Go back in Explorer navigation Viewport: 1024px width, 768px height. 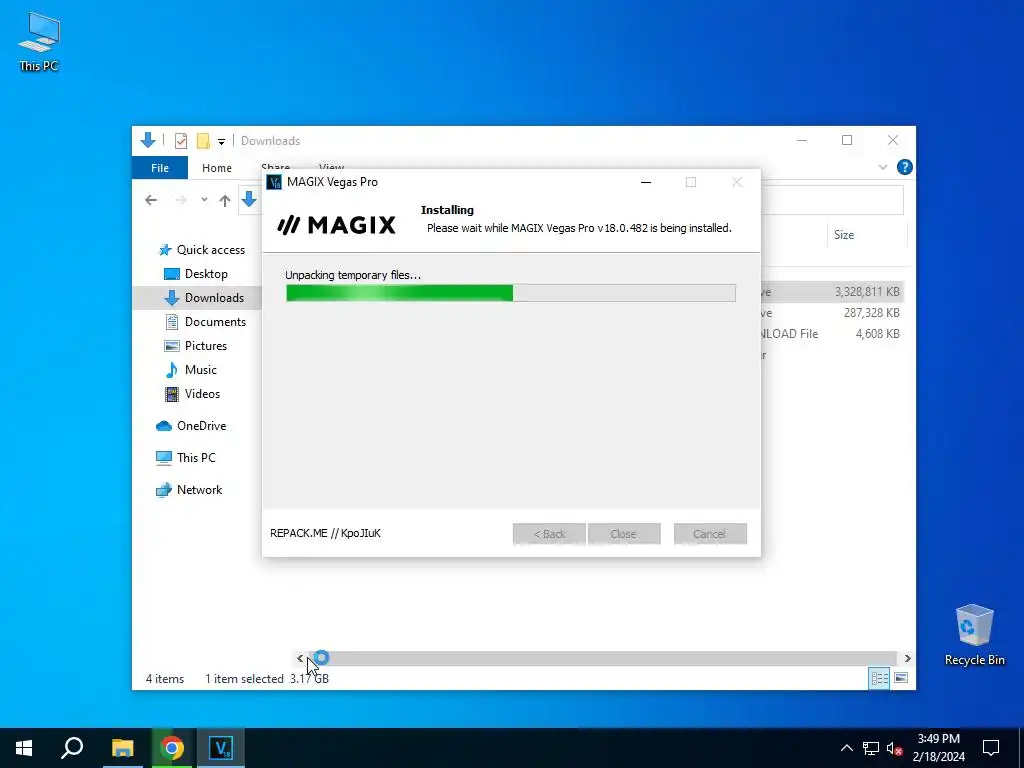[x=151, y=200]
